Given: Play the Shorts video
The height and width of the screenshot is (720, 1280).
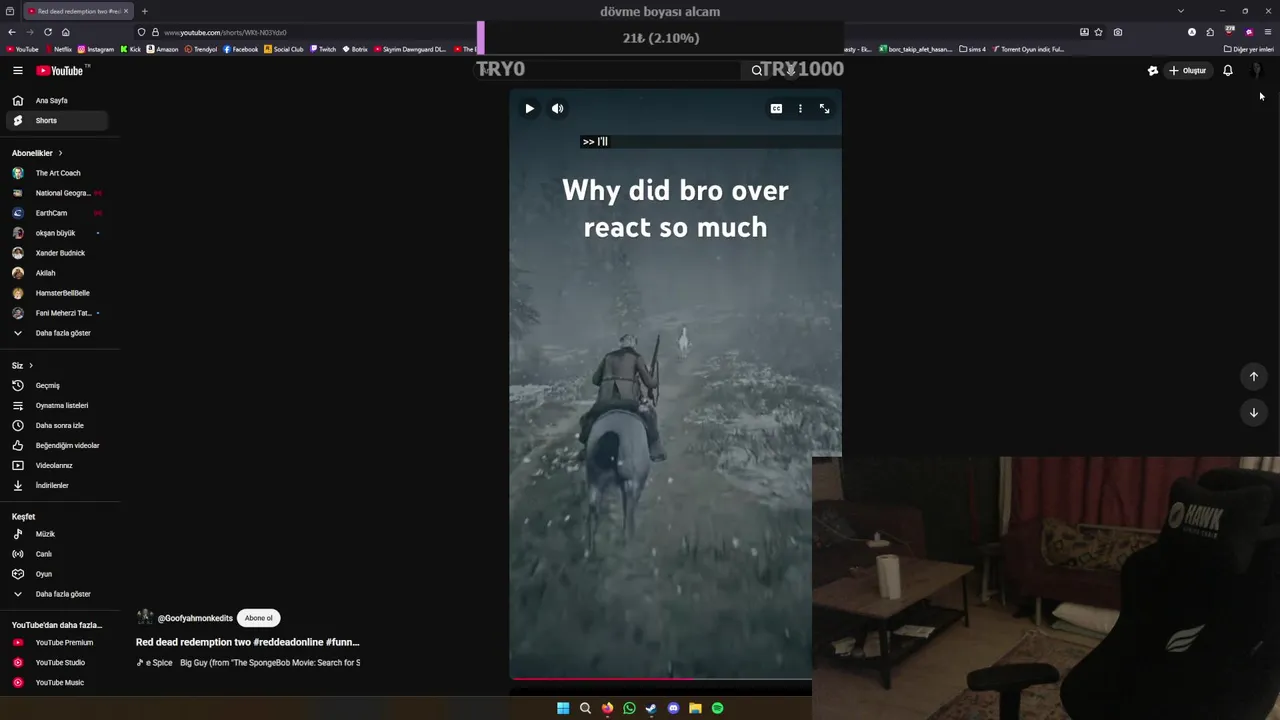Looking at the screenshot, I should [529, 108].
